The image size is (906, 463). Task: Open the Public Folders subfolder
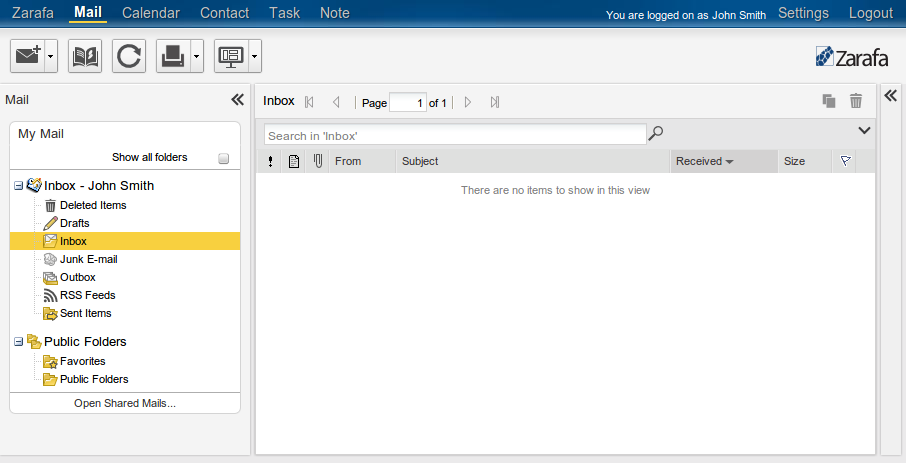tap(94, 379)
